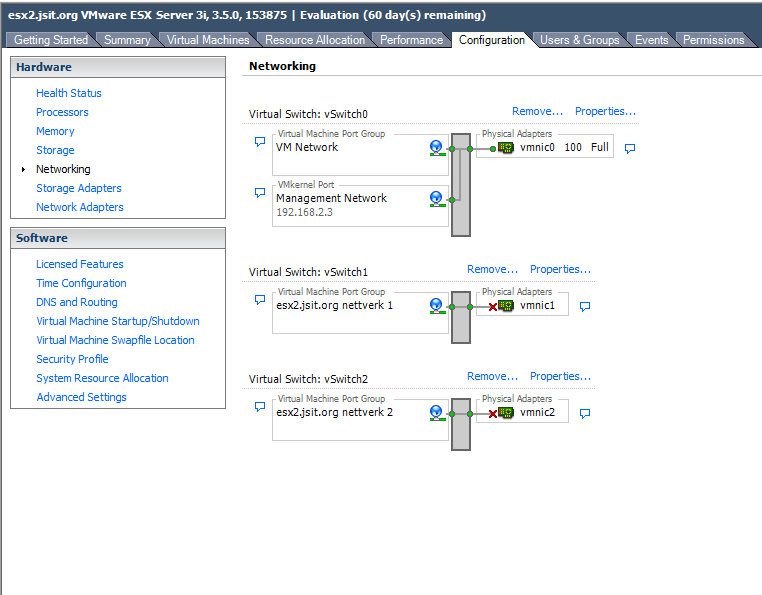This screenshot has width=762, height=595.
Task: Select the Management Network label
Action: pos(331,198)
